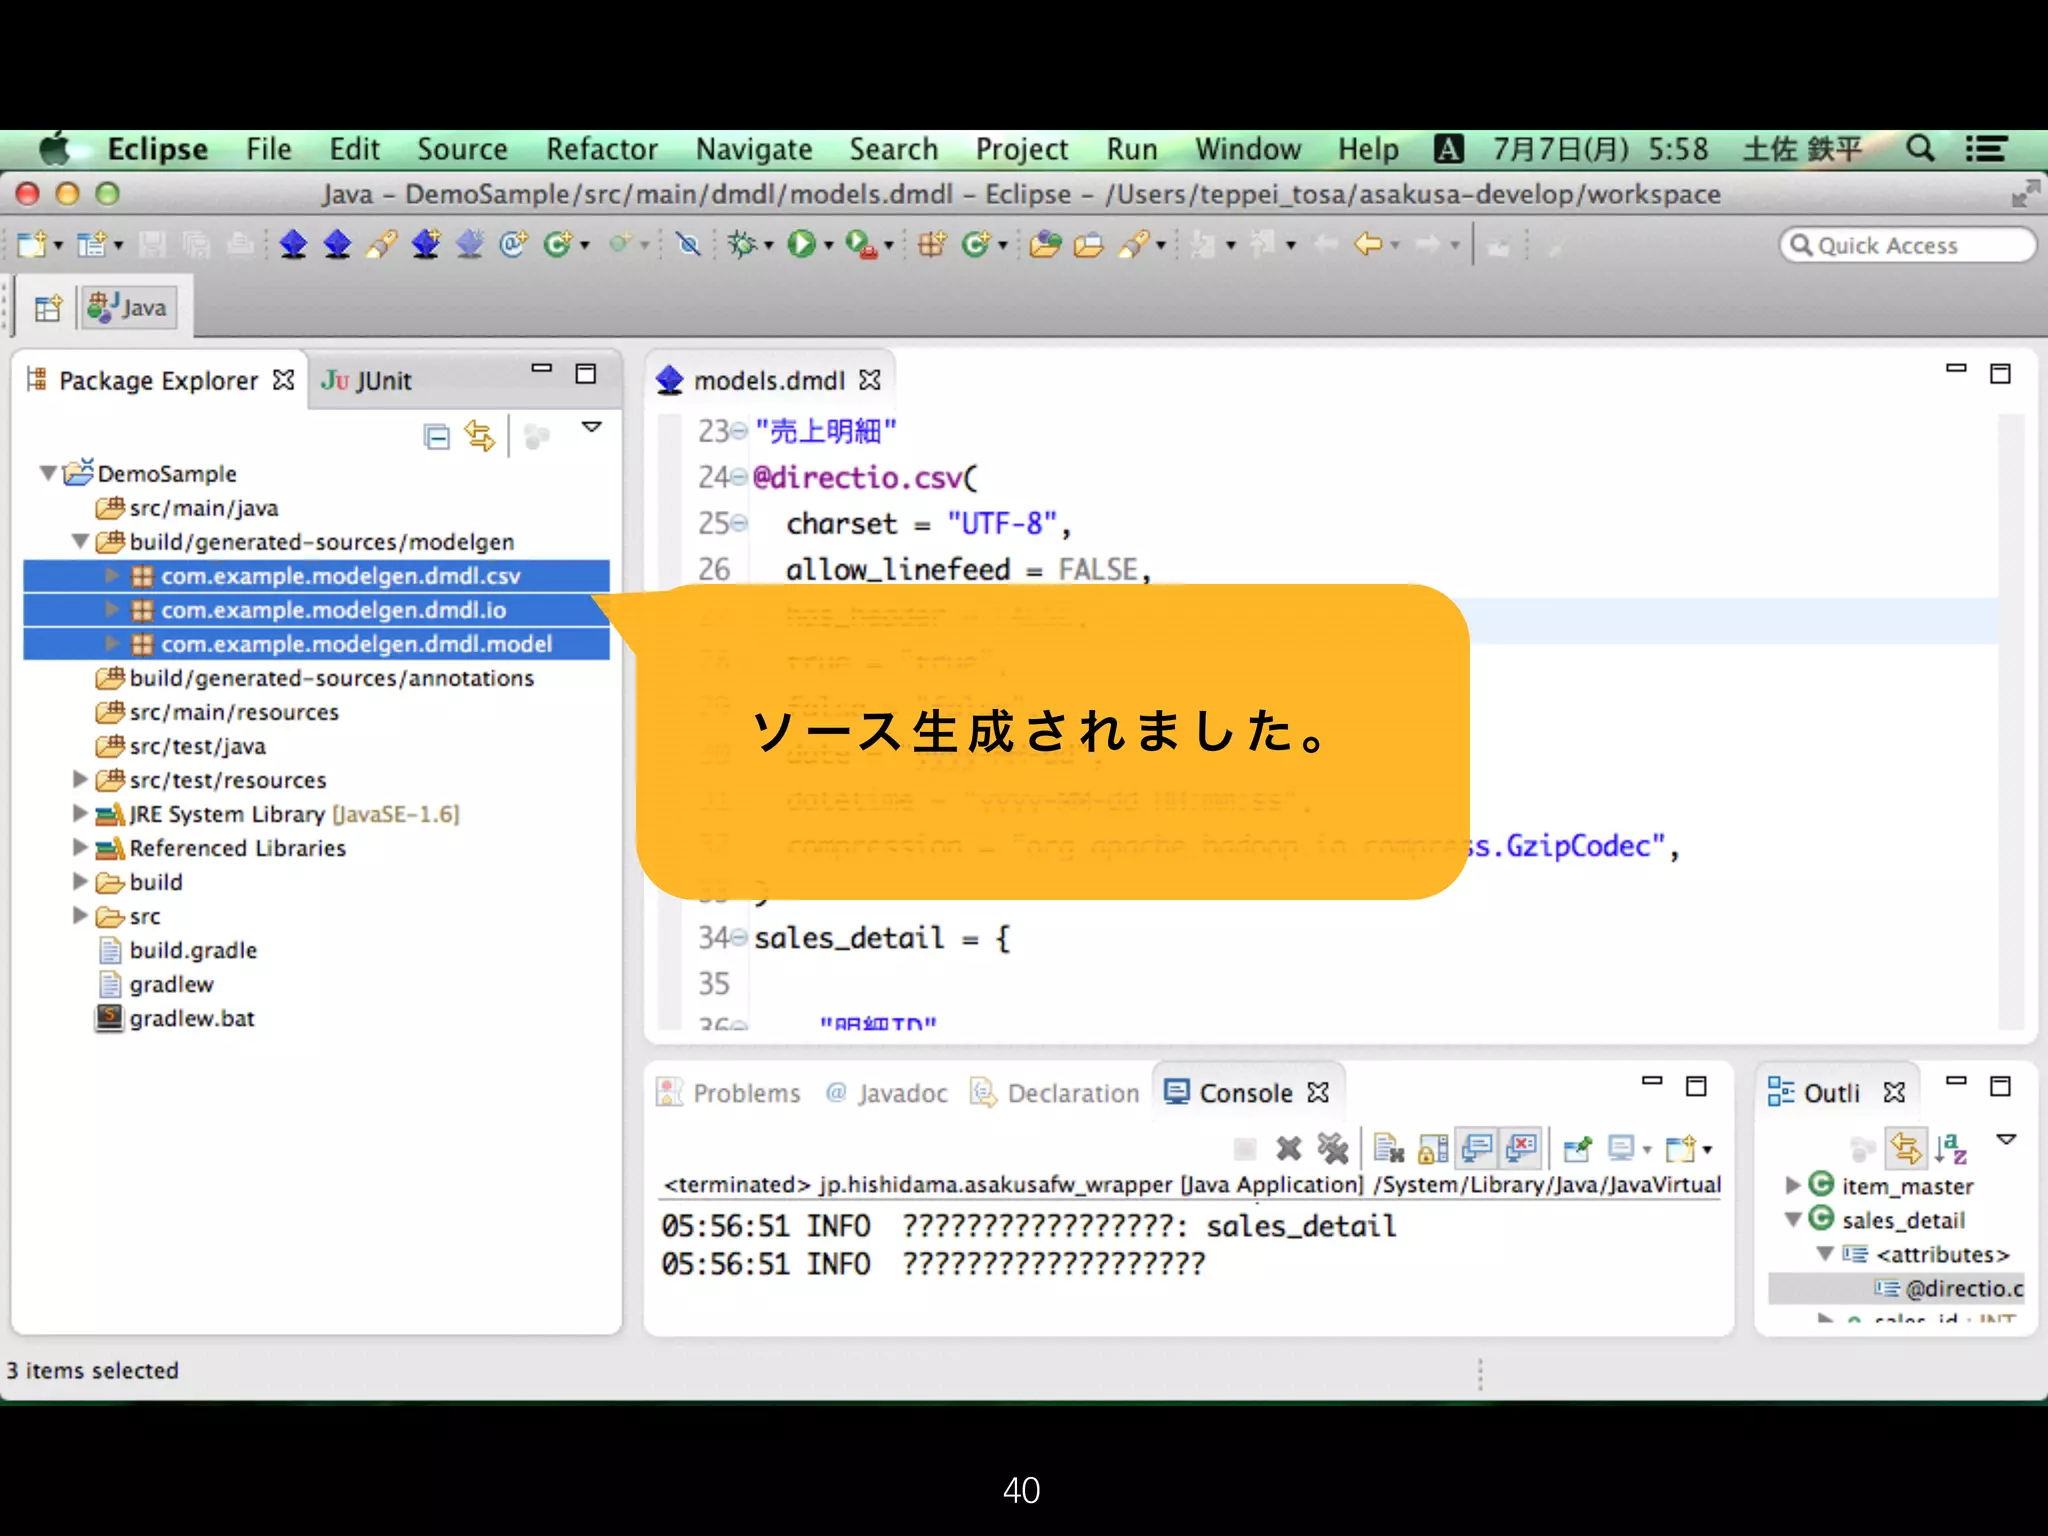Toggle Link with Editor in Package Explorer
This screenshot has width=2048, height=1536.
point(480,437)
